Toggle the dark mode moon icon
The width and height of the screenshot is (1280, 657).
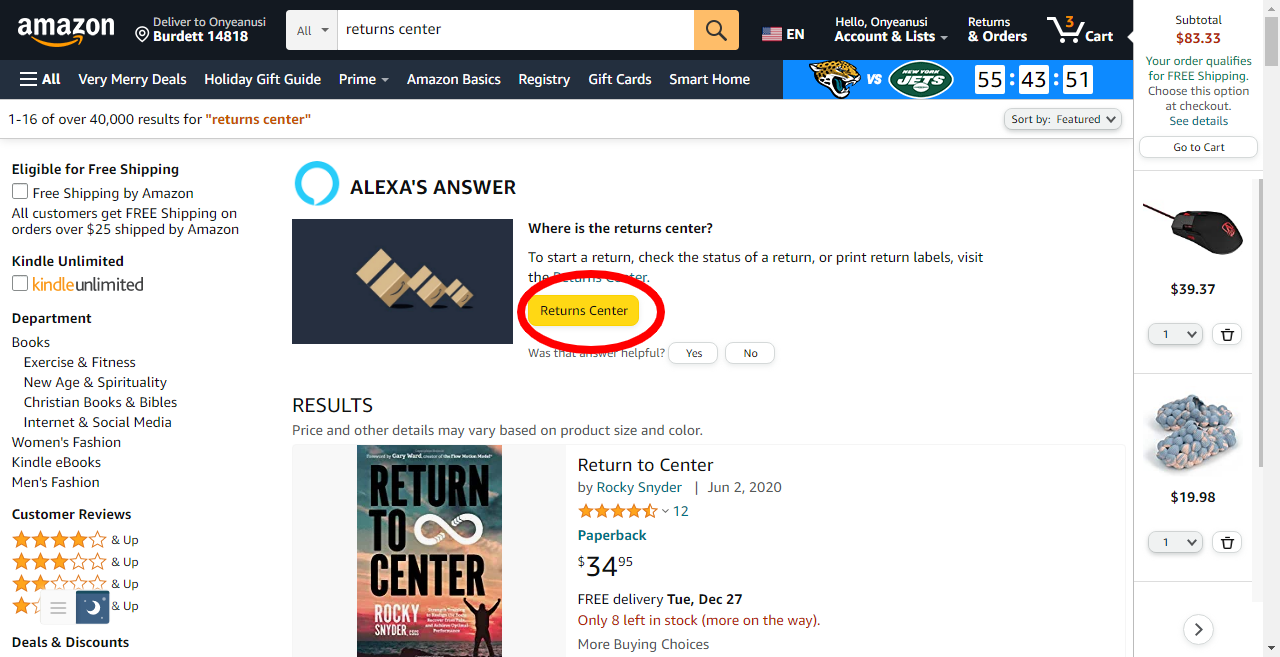tap(92, 606)
